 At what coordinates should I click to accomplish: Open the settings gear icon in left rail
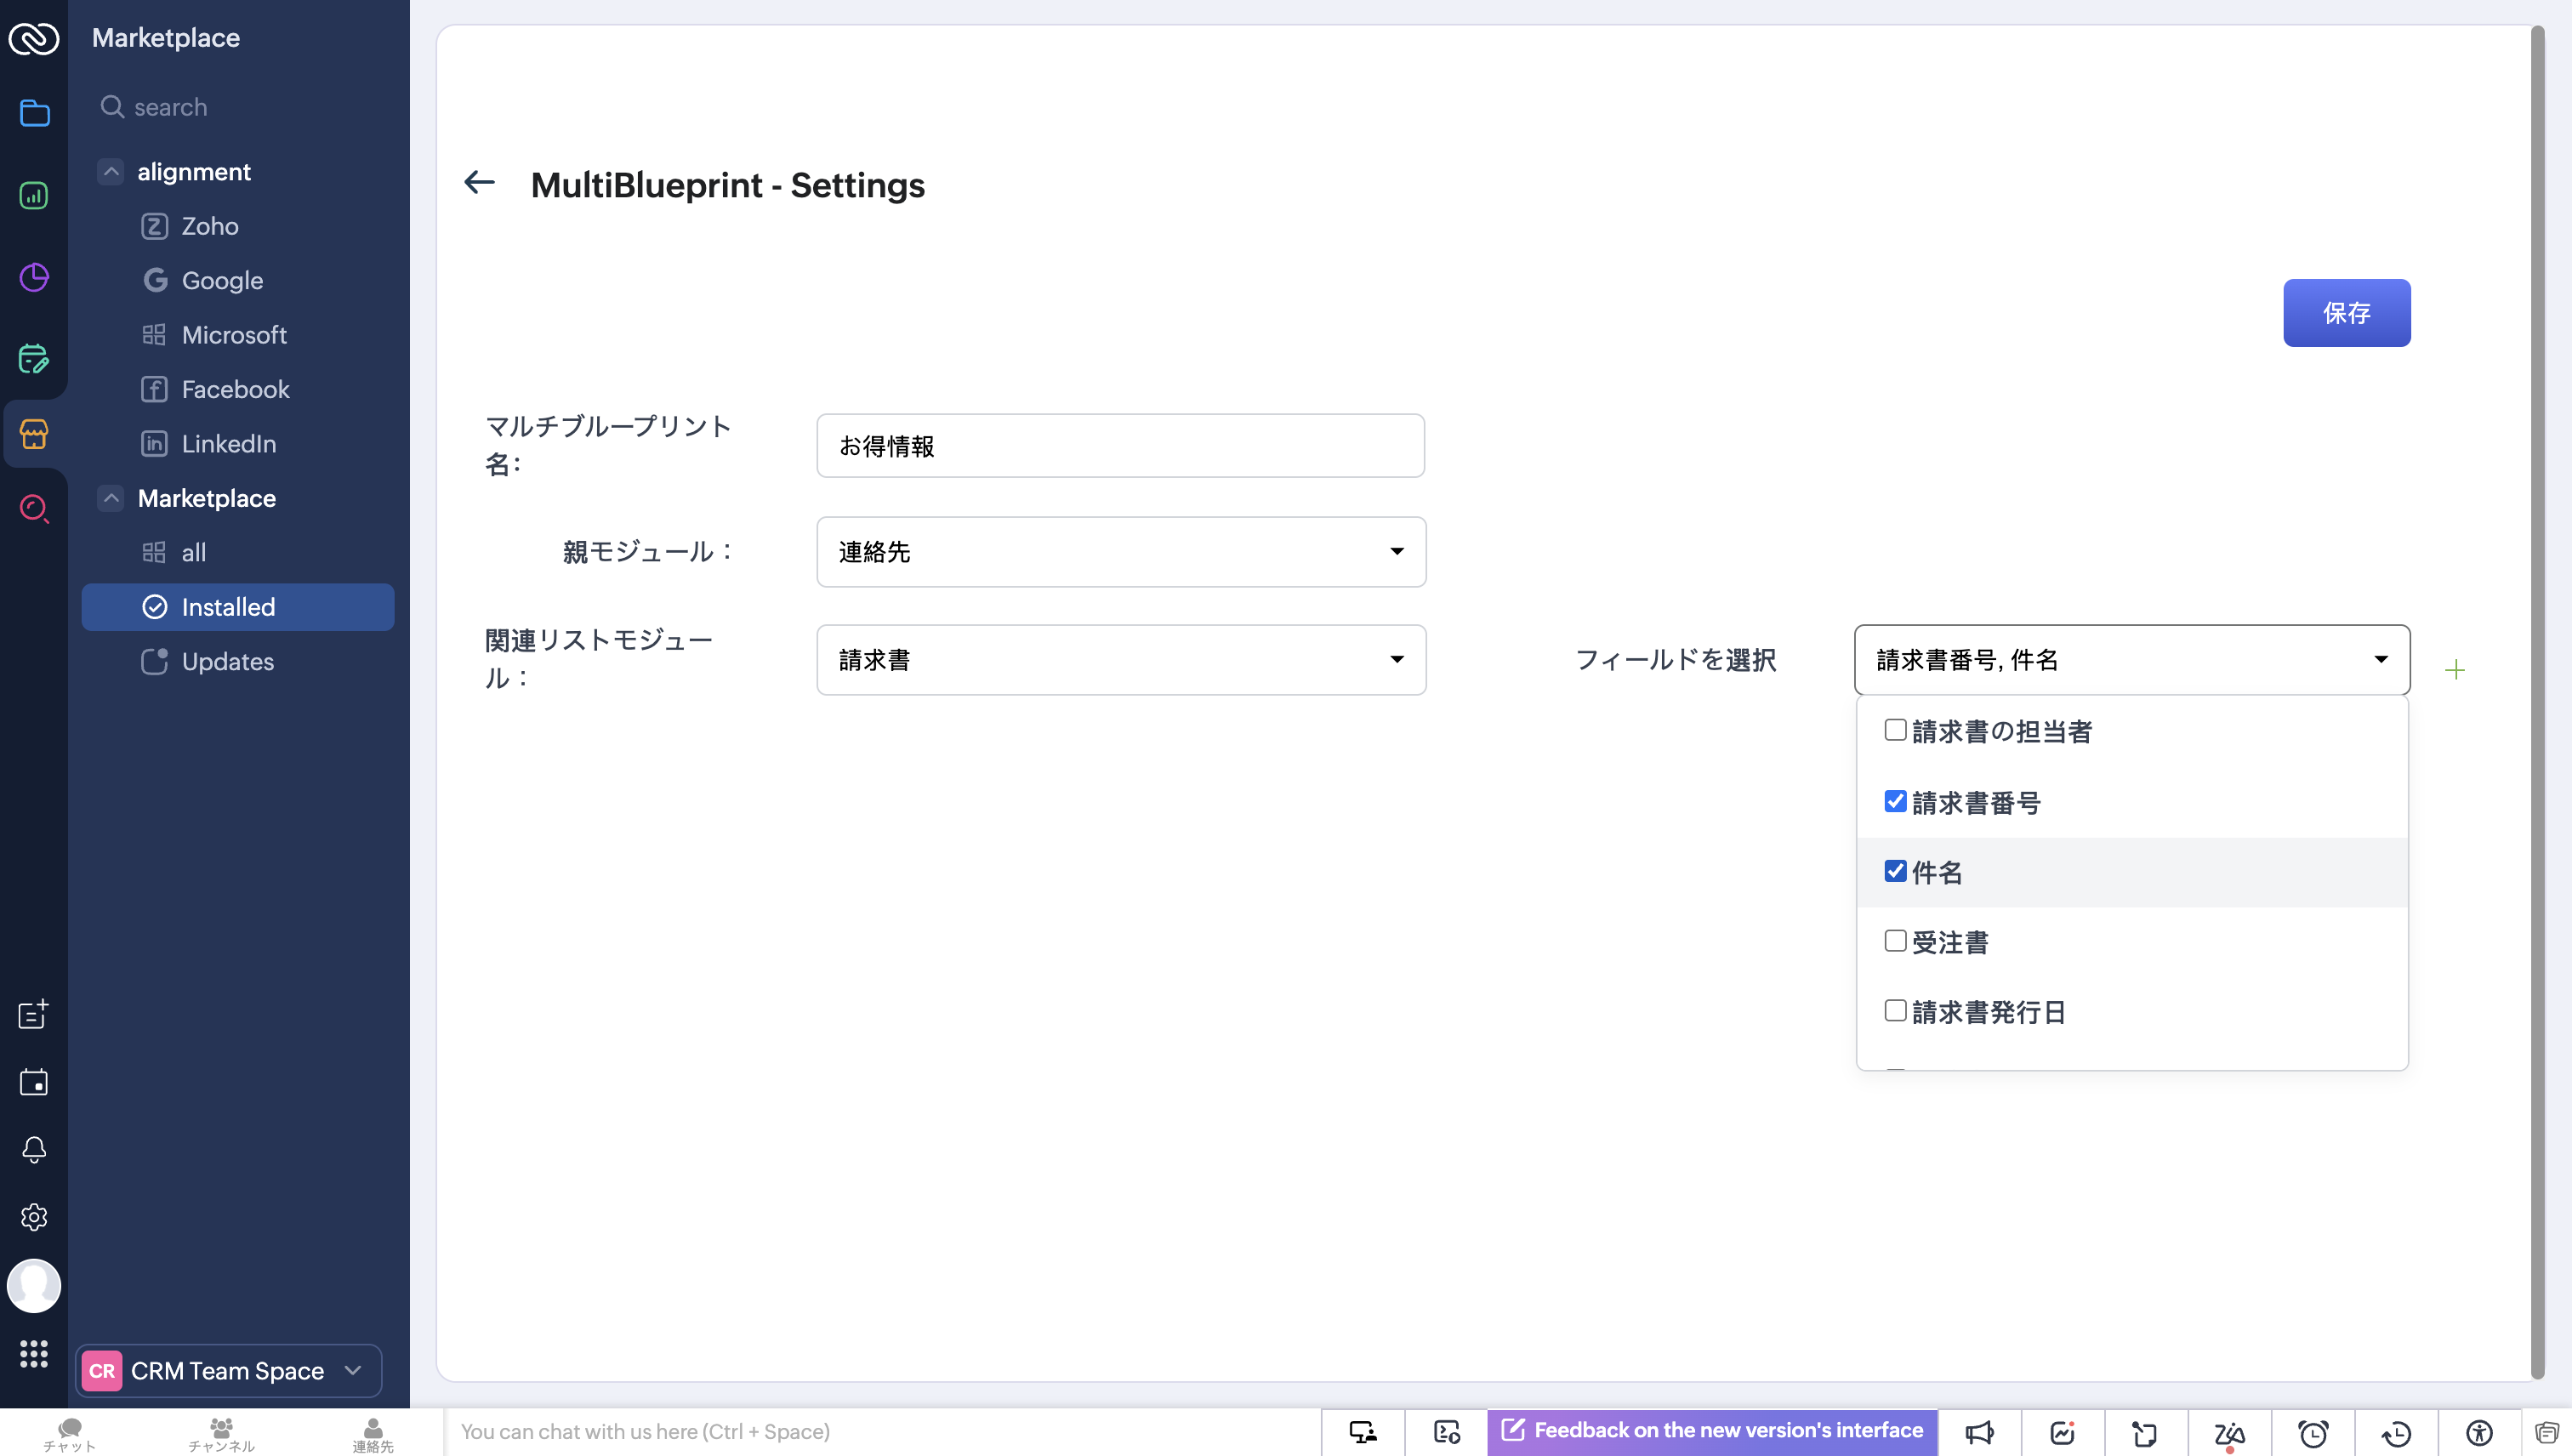point(34,1217)
